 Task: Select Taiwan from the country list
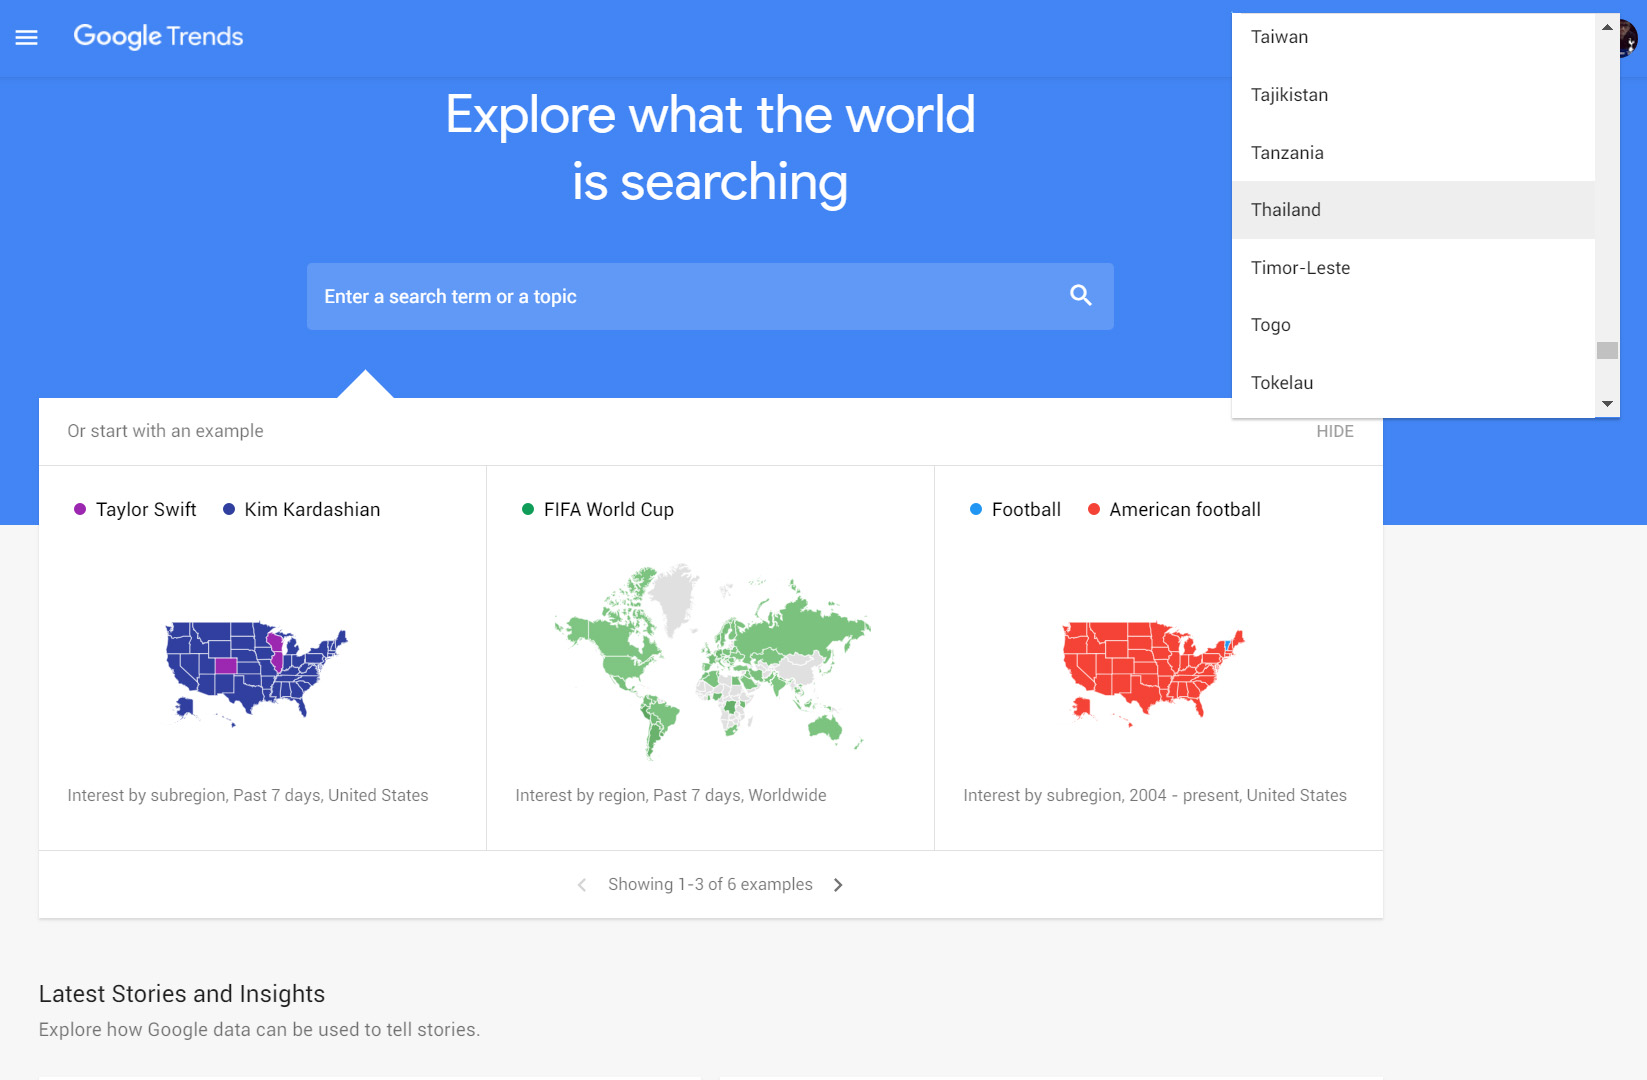tap(1279, 37)
